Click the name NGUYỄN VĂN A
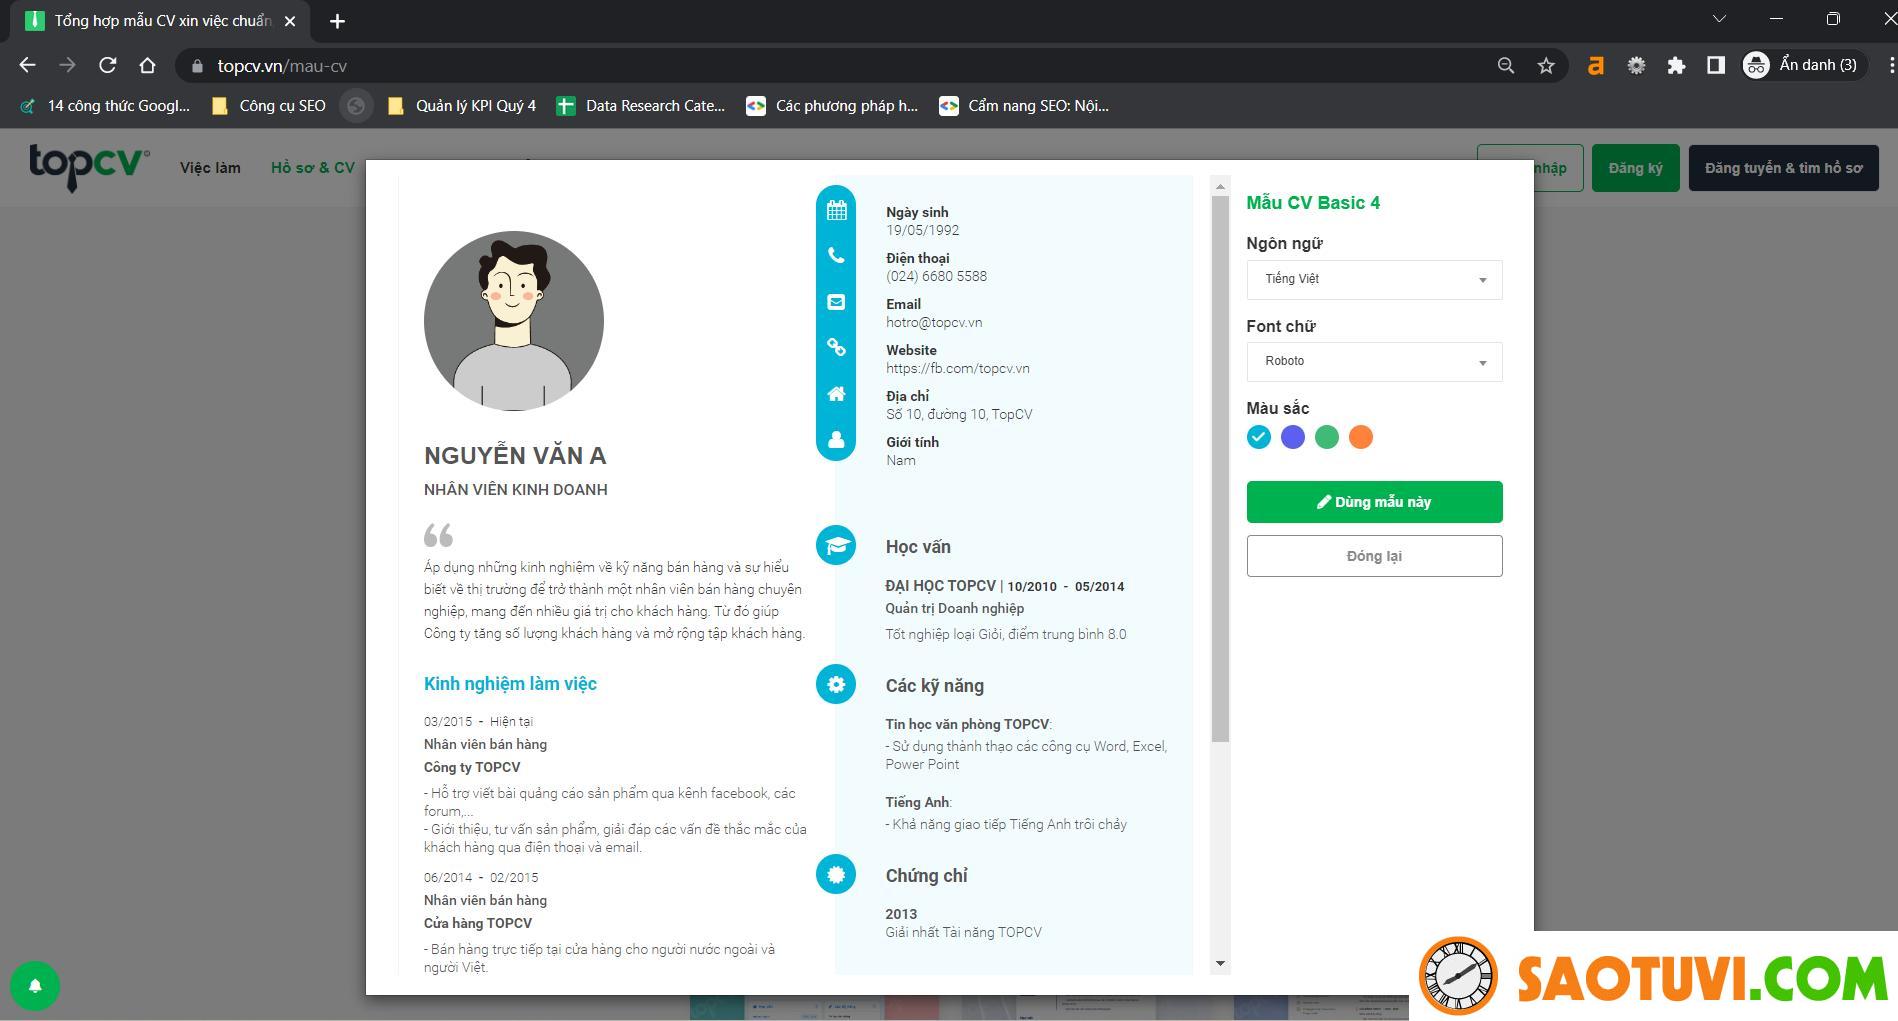This screenshot has width=1898, height=1021. (x=515, y=456)
